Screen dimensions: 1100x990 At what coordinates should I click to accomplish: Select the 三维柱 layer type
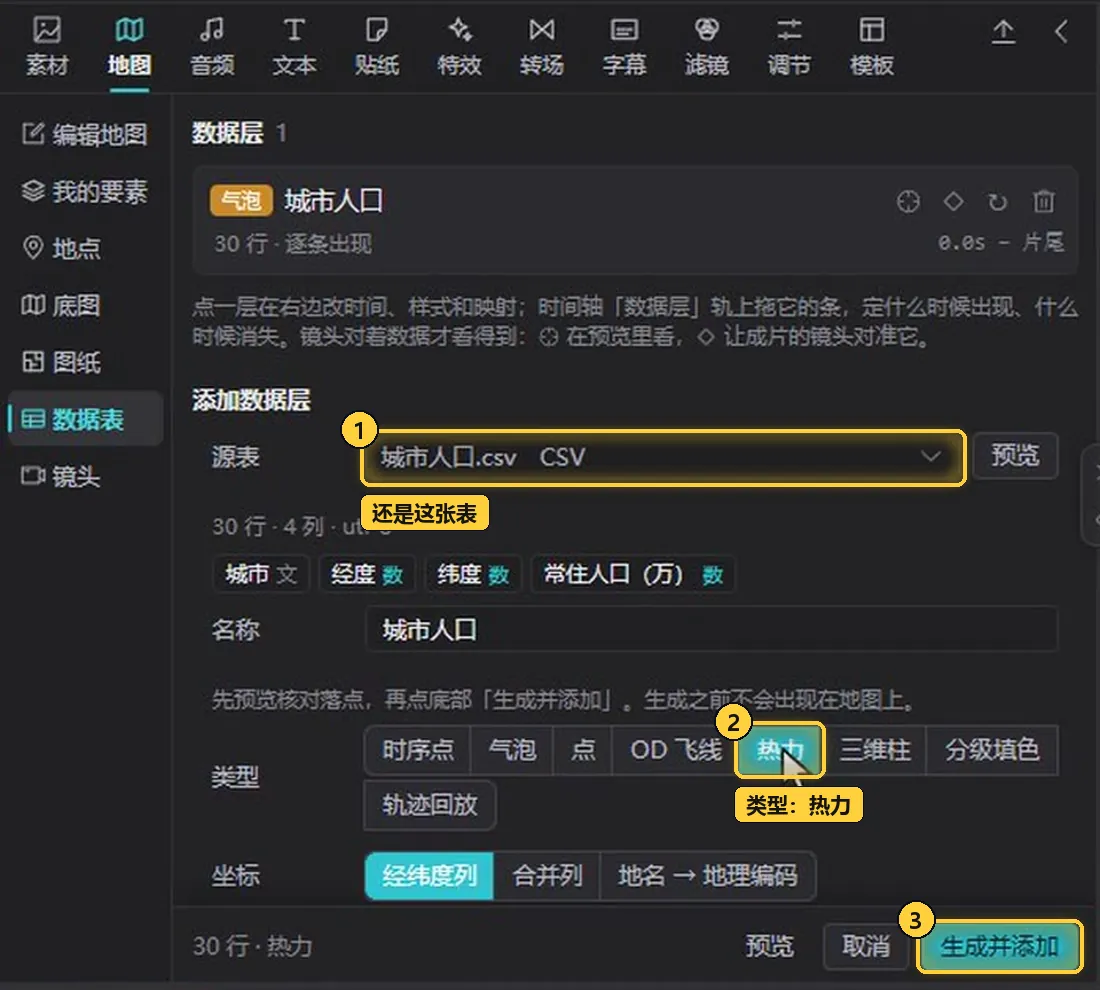pyautogui.click(x=875, y=750)
